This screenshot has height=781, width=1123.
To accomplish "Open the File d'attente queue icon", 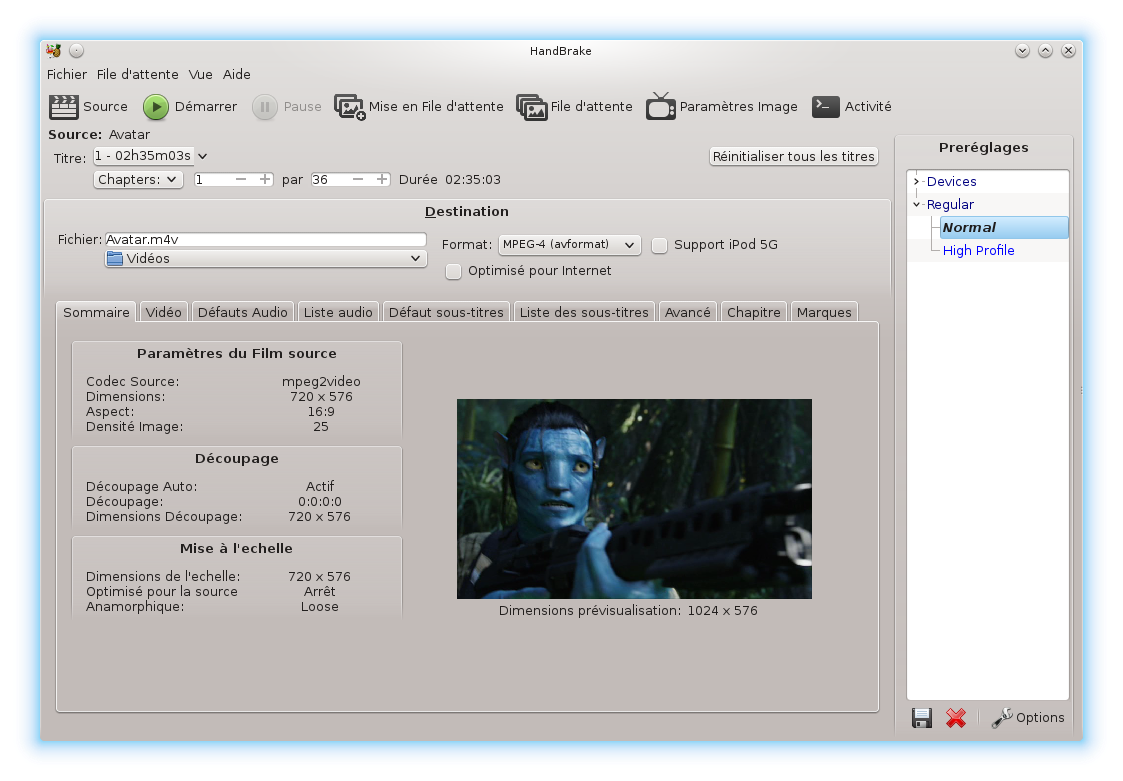I will click(531, 107).
